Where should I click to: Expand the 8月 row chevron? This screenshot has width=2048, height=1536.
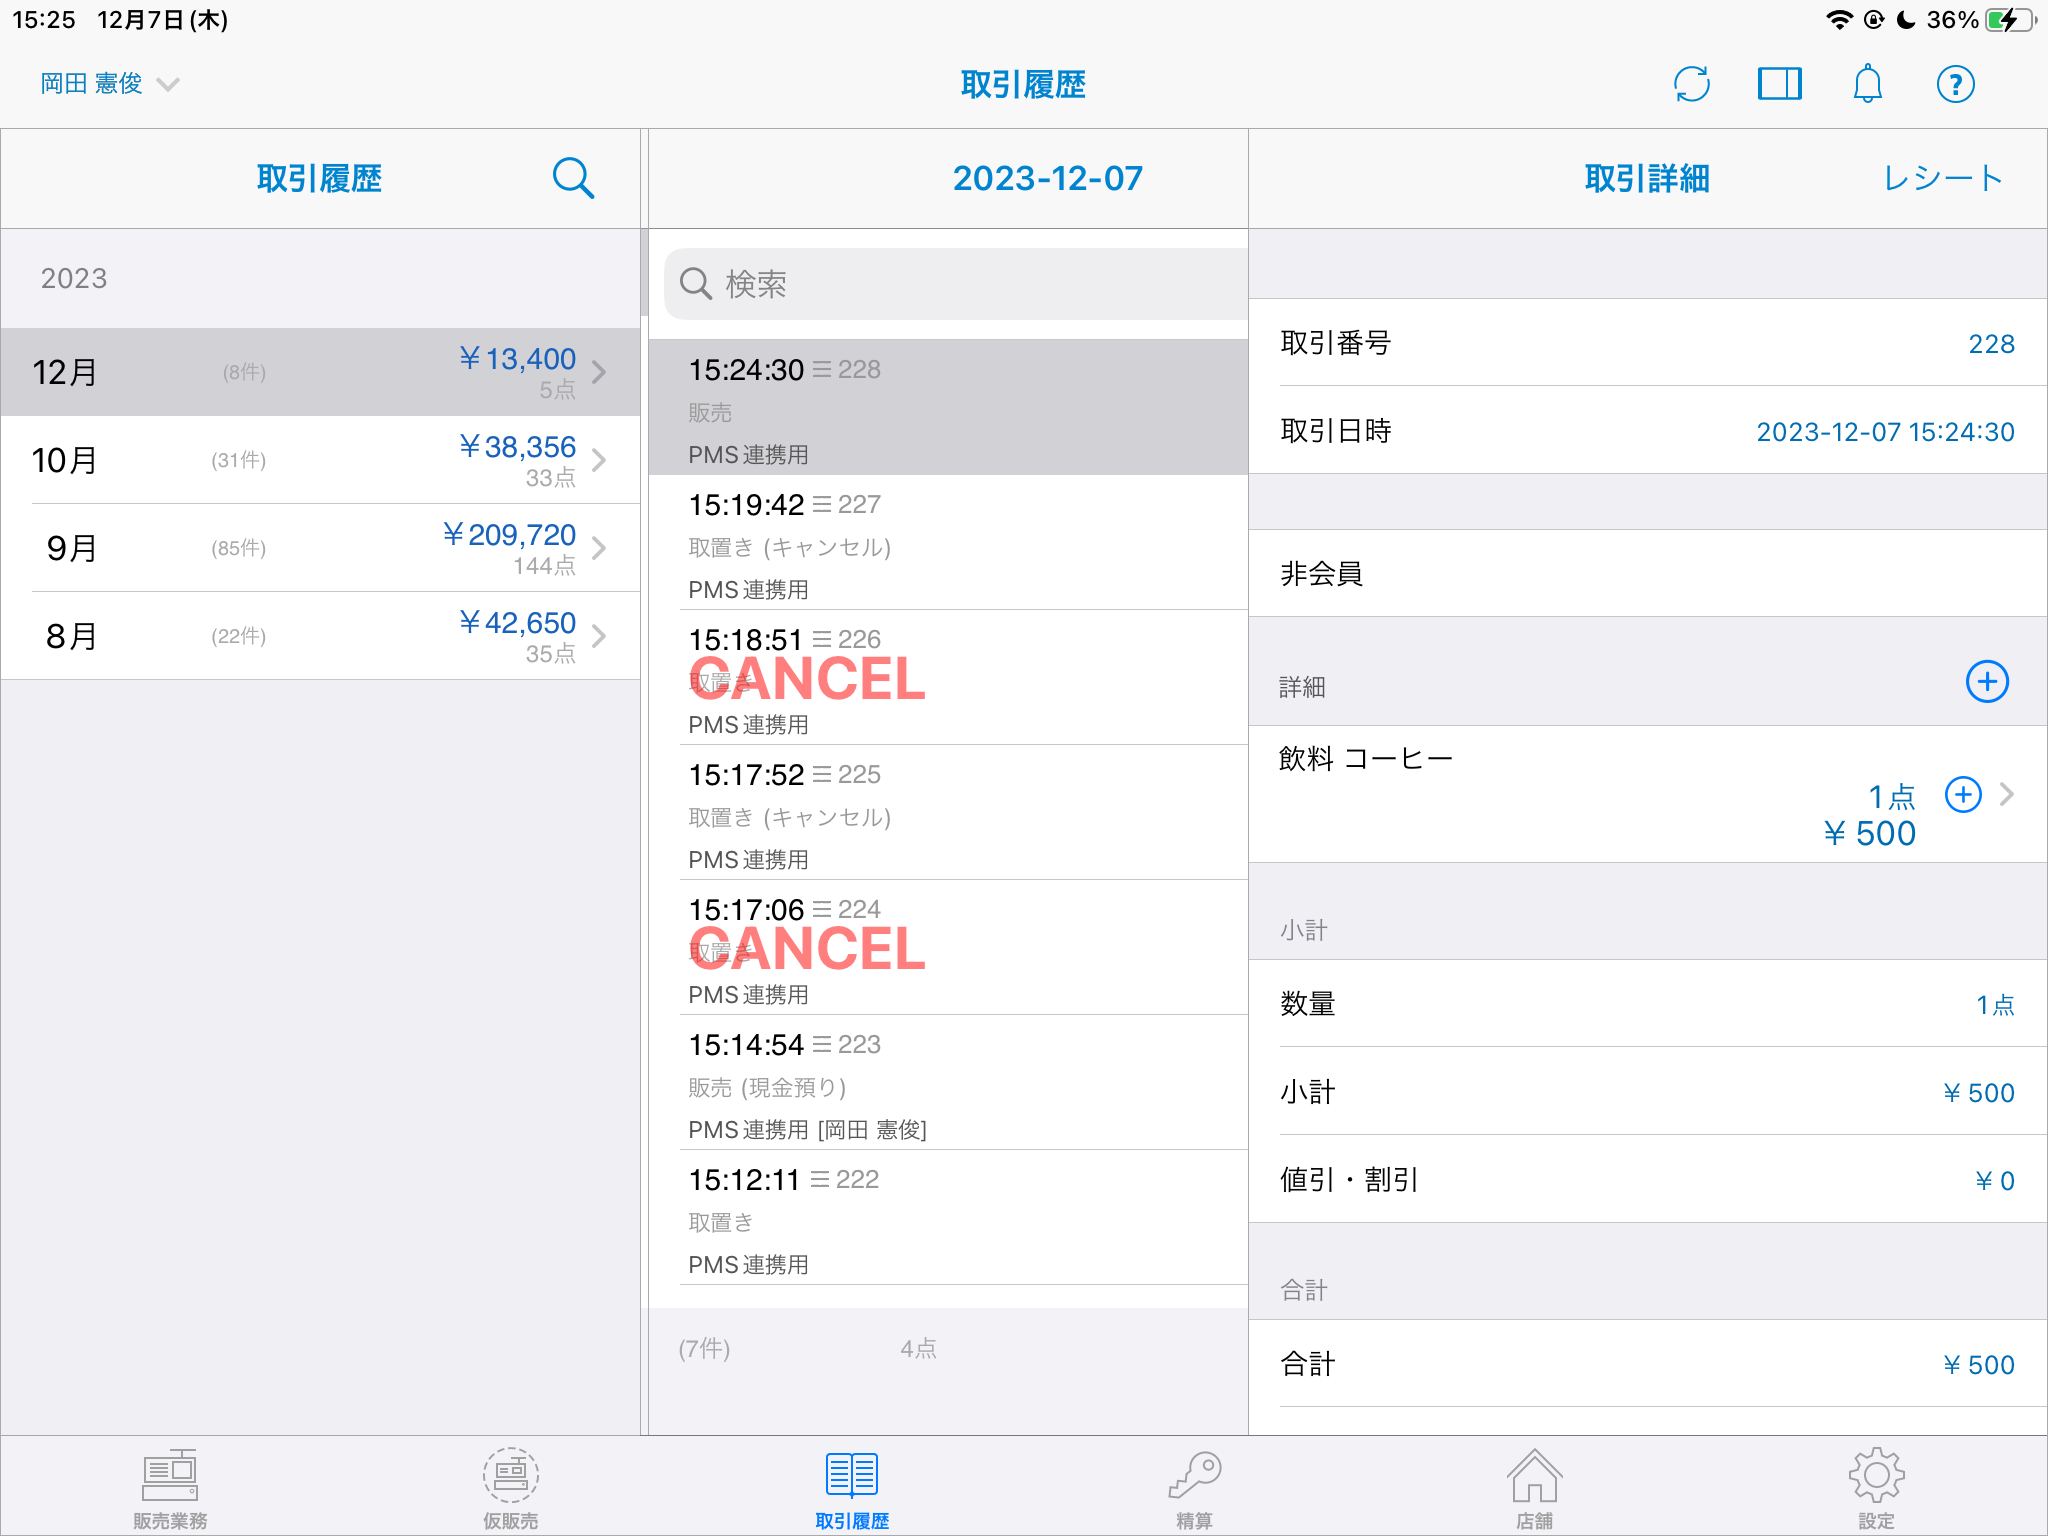pos(599,636)
